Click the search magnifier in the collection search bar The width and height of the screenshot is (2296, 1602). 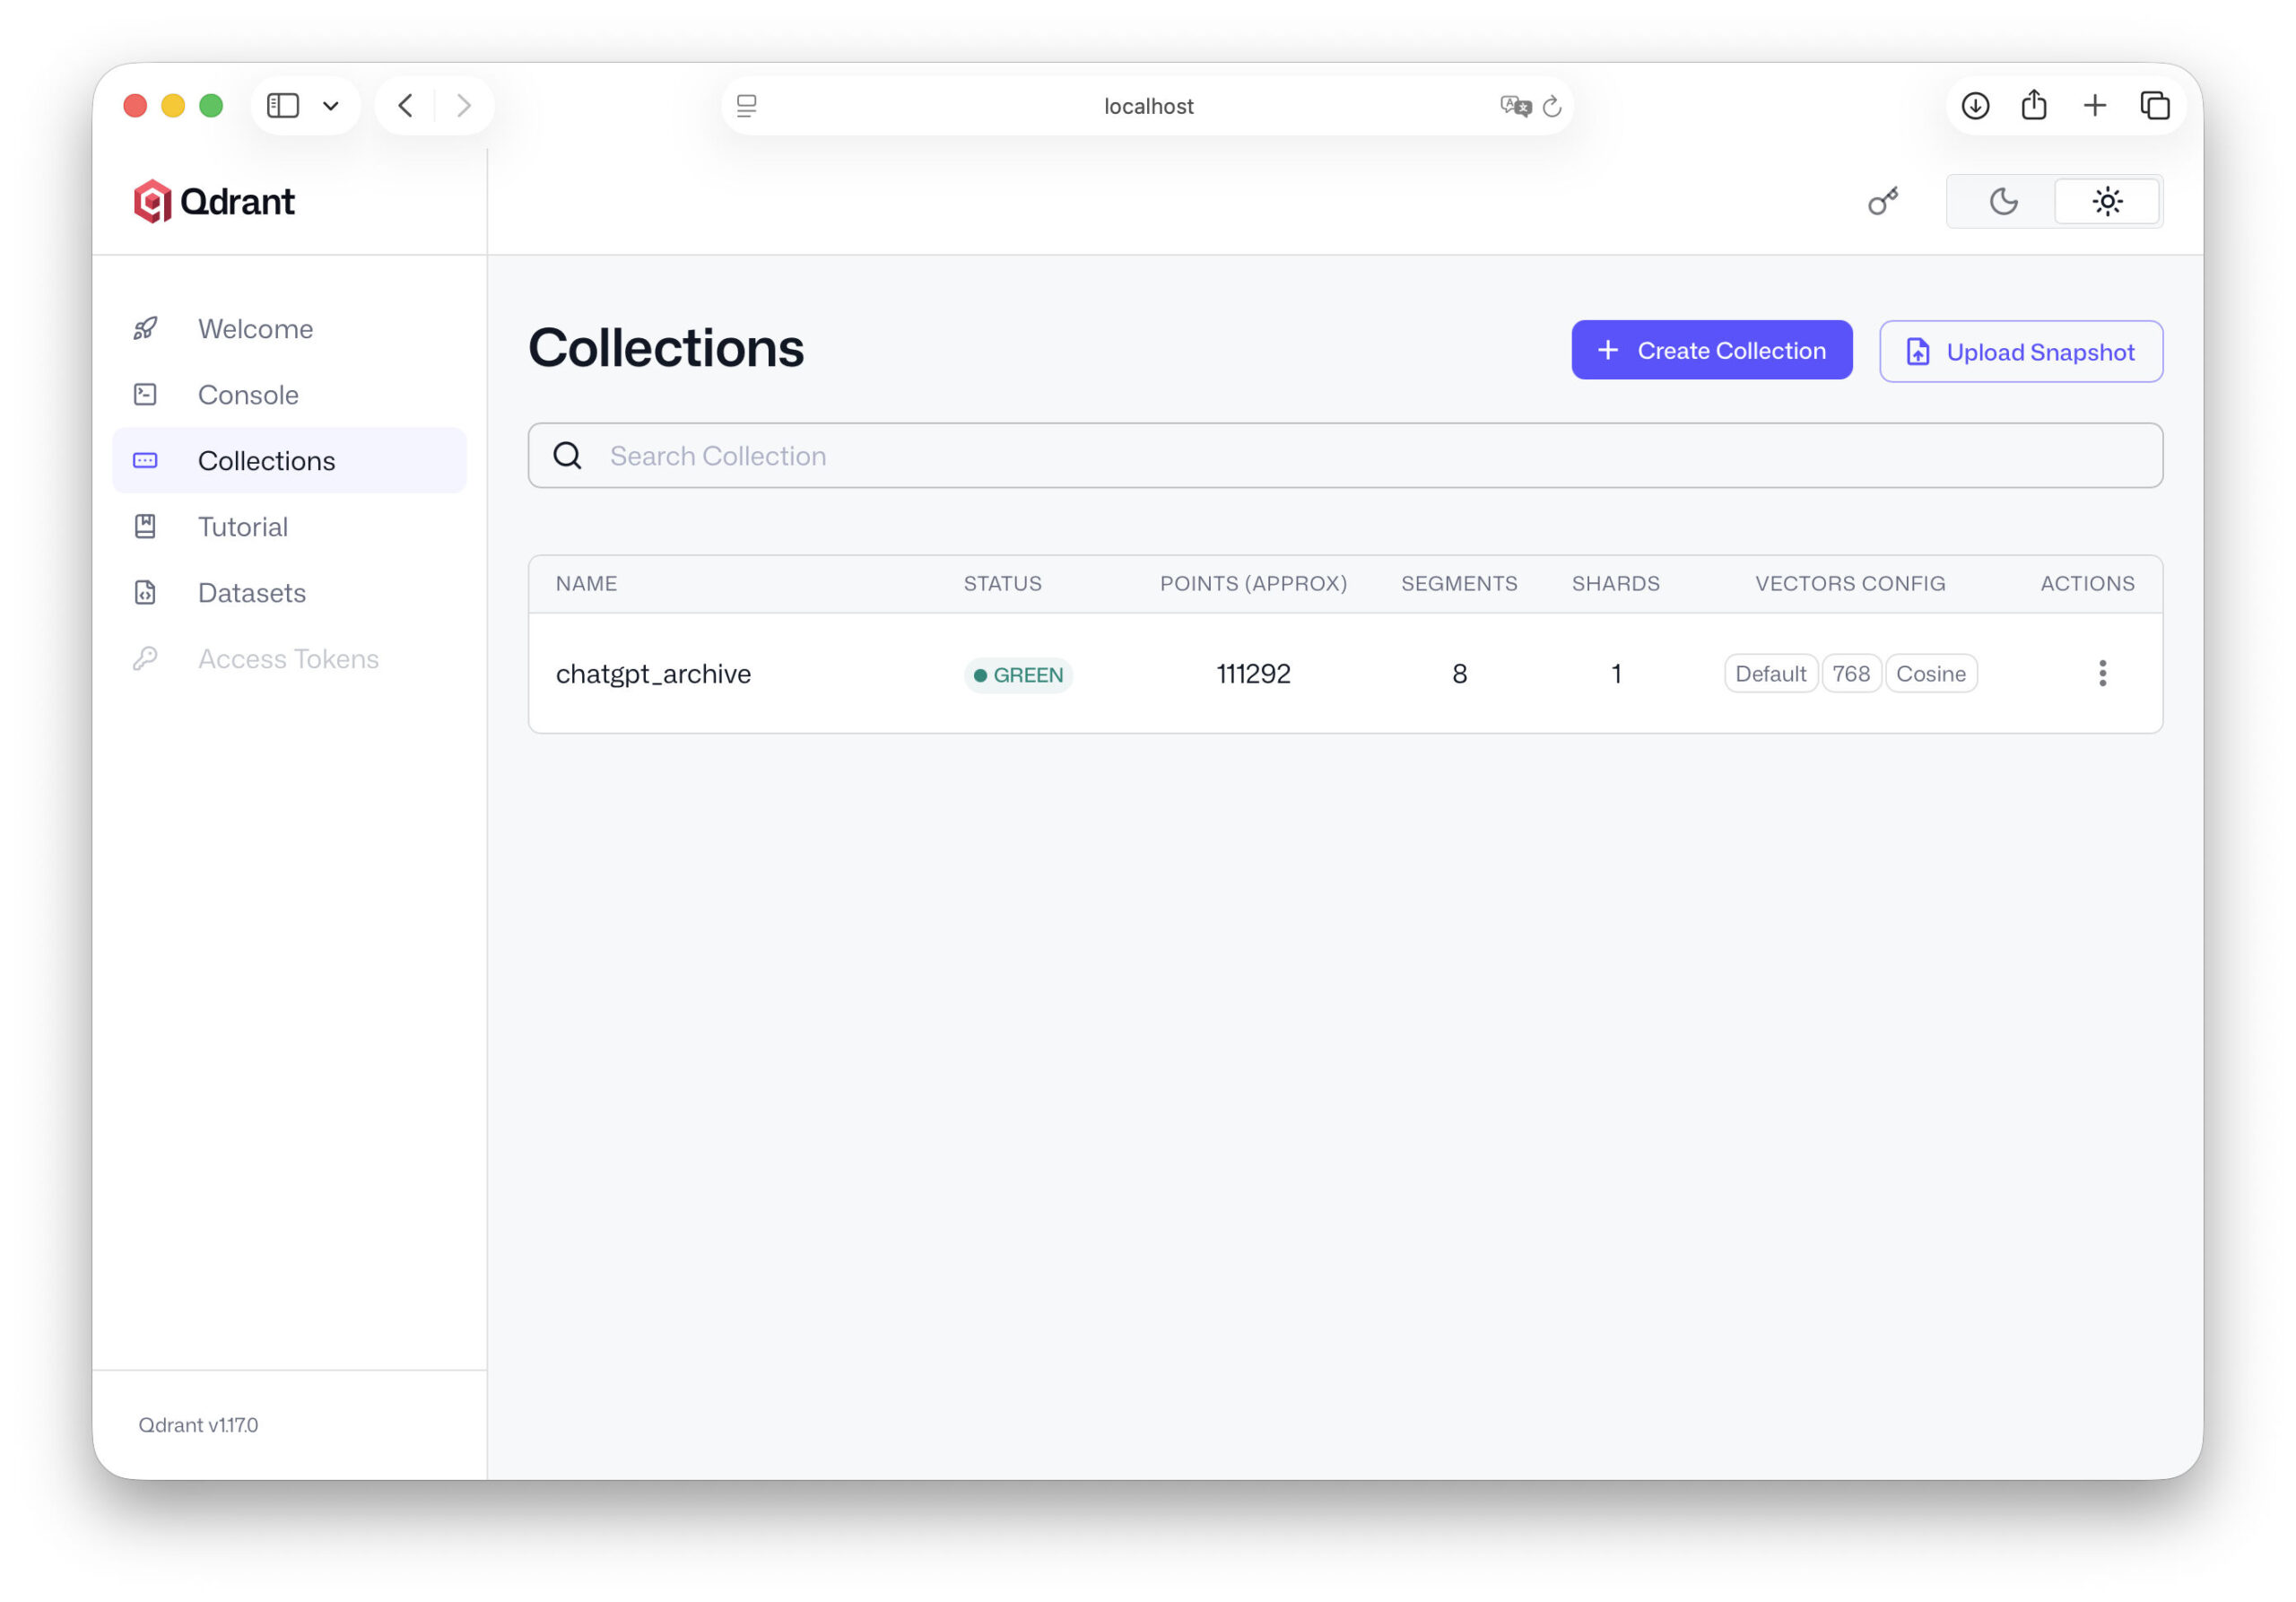568,455
